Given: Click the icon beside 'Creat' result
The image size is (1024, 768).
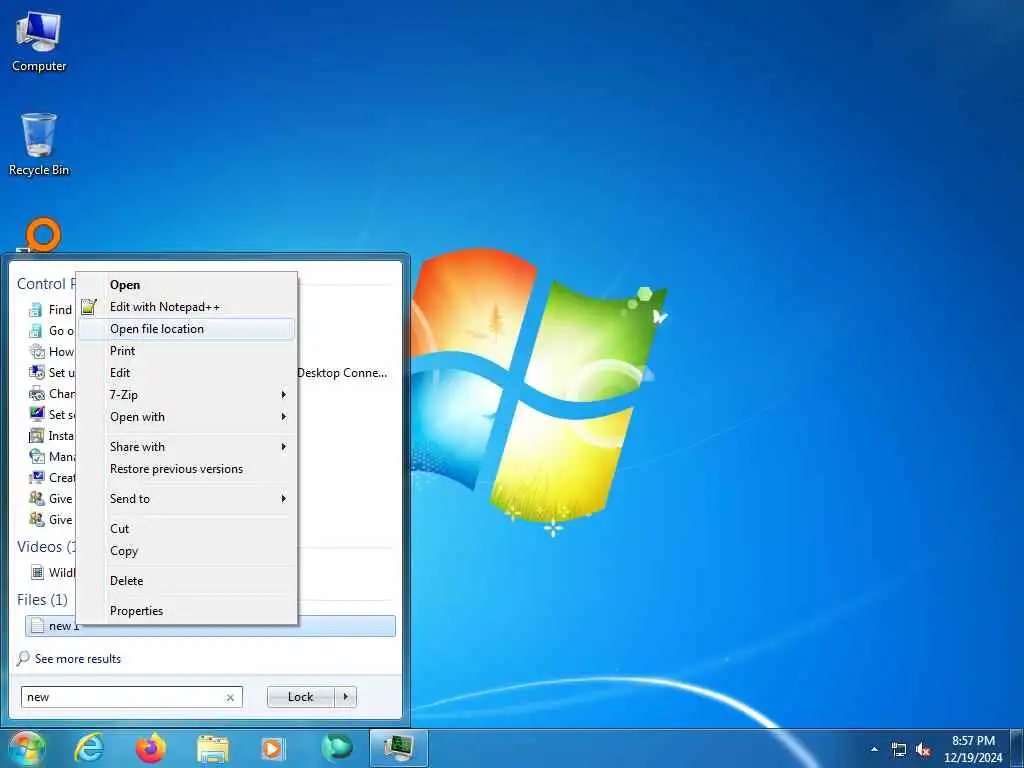Looking at the screenshot, I should tap(37, 477).
